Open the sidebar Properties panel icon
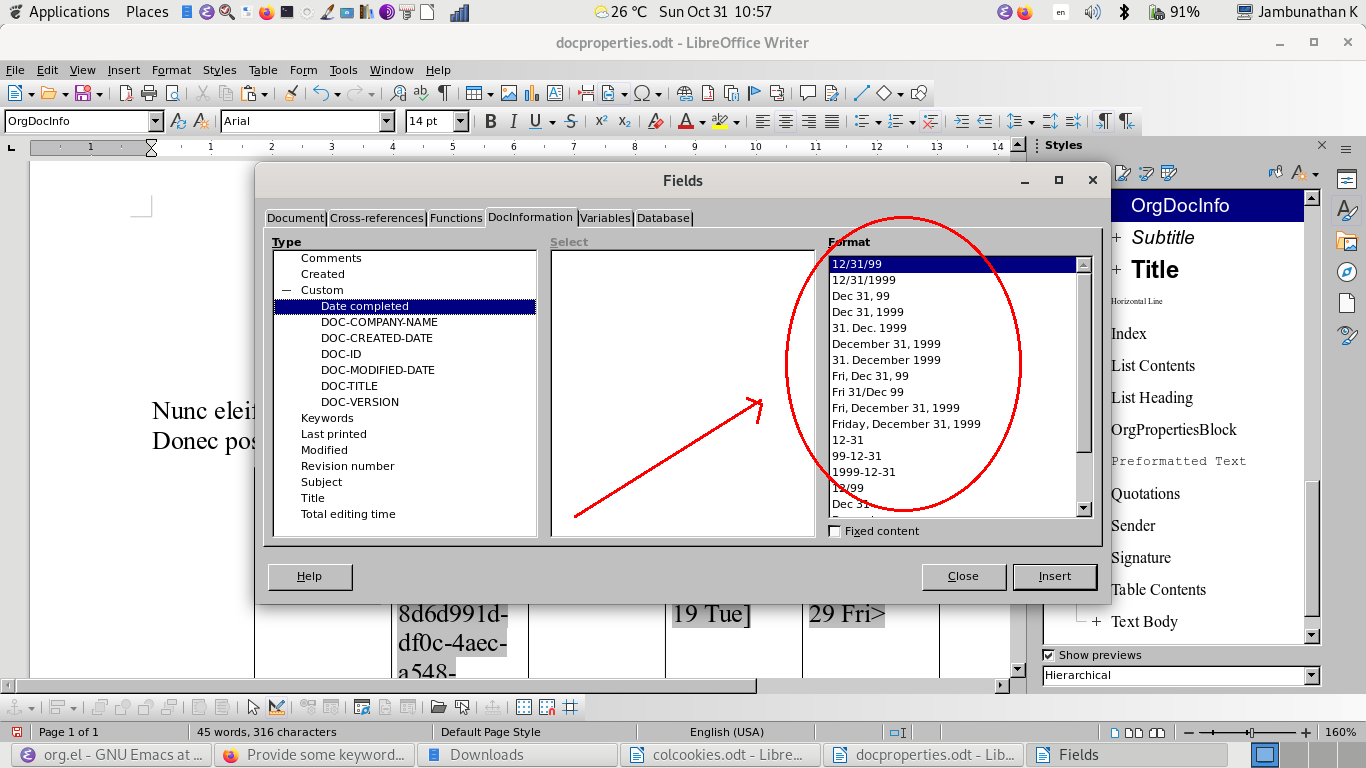The width and height of the screenshot is (1366, 768). 1347,180
